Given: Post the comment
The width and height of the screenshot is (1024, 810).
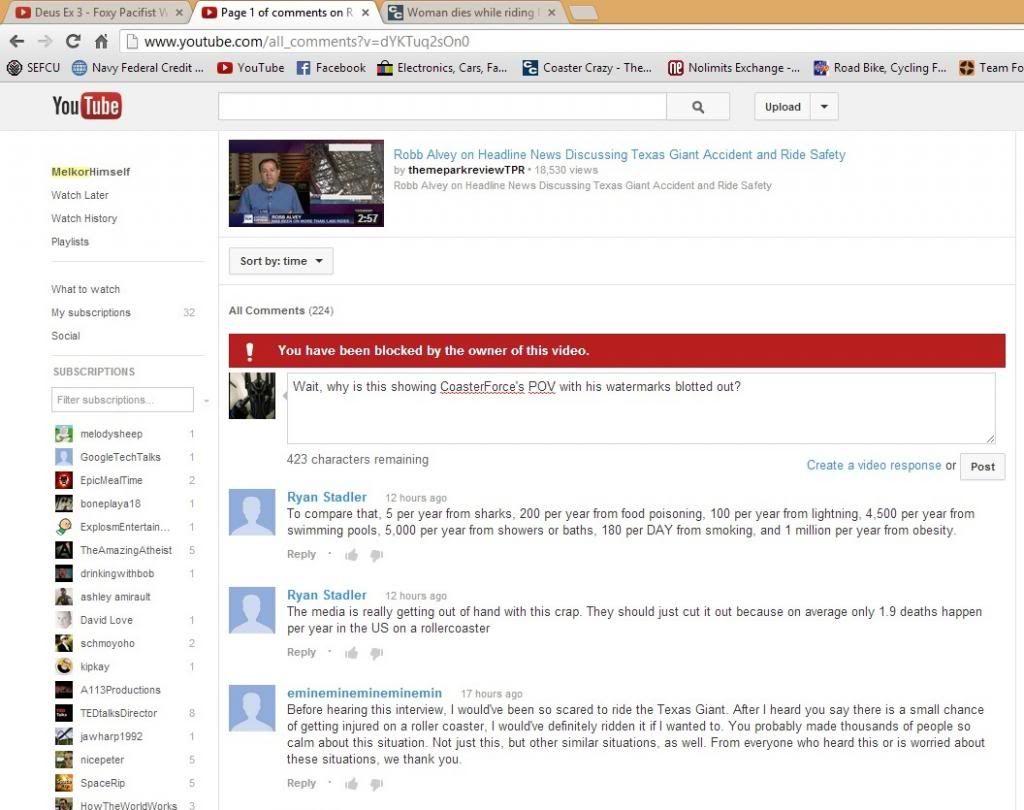Looking at the screenshot, I should click(x=982, y=466).
